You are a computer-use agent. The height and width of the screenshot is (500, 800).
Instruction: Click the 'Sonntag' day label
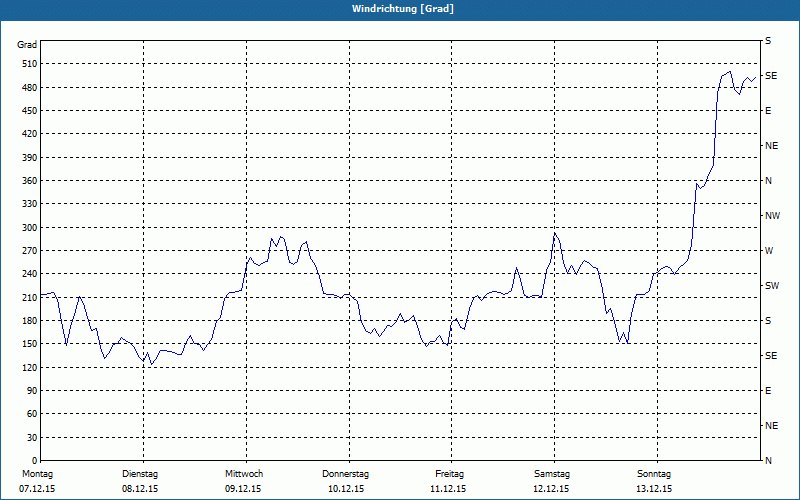pyautogui.click(x=654, y=474)
